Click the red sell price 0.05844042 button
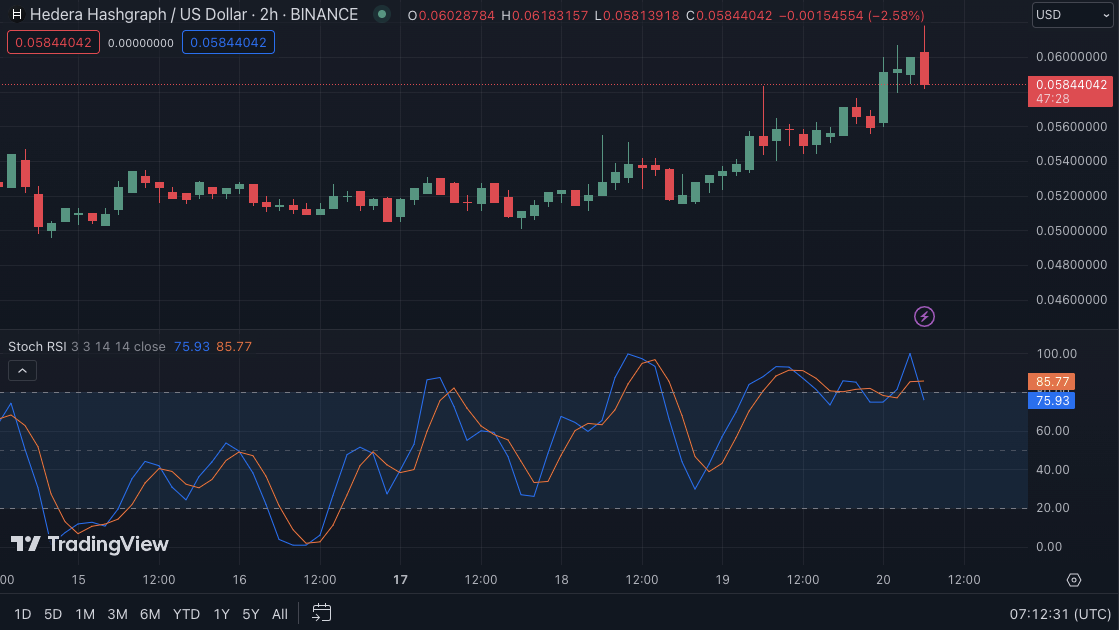The image size is (1119, 630). (x=53, y=42)
